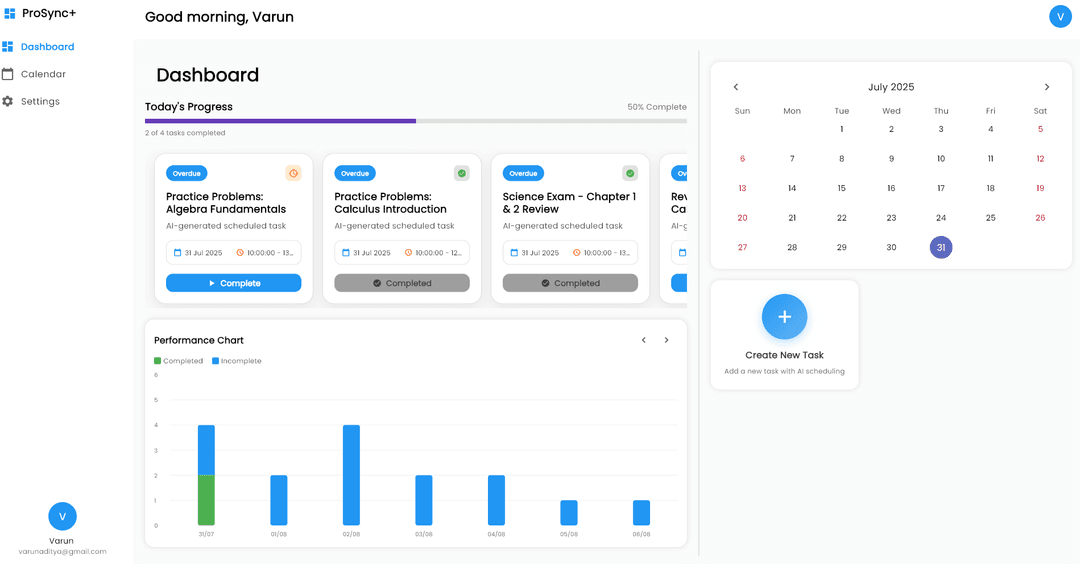Viewport: 1080px width, 564px height.
Task: Click the ProSync+ logo icon
Action: click(9, 14)
